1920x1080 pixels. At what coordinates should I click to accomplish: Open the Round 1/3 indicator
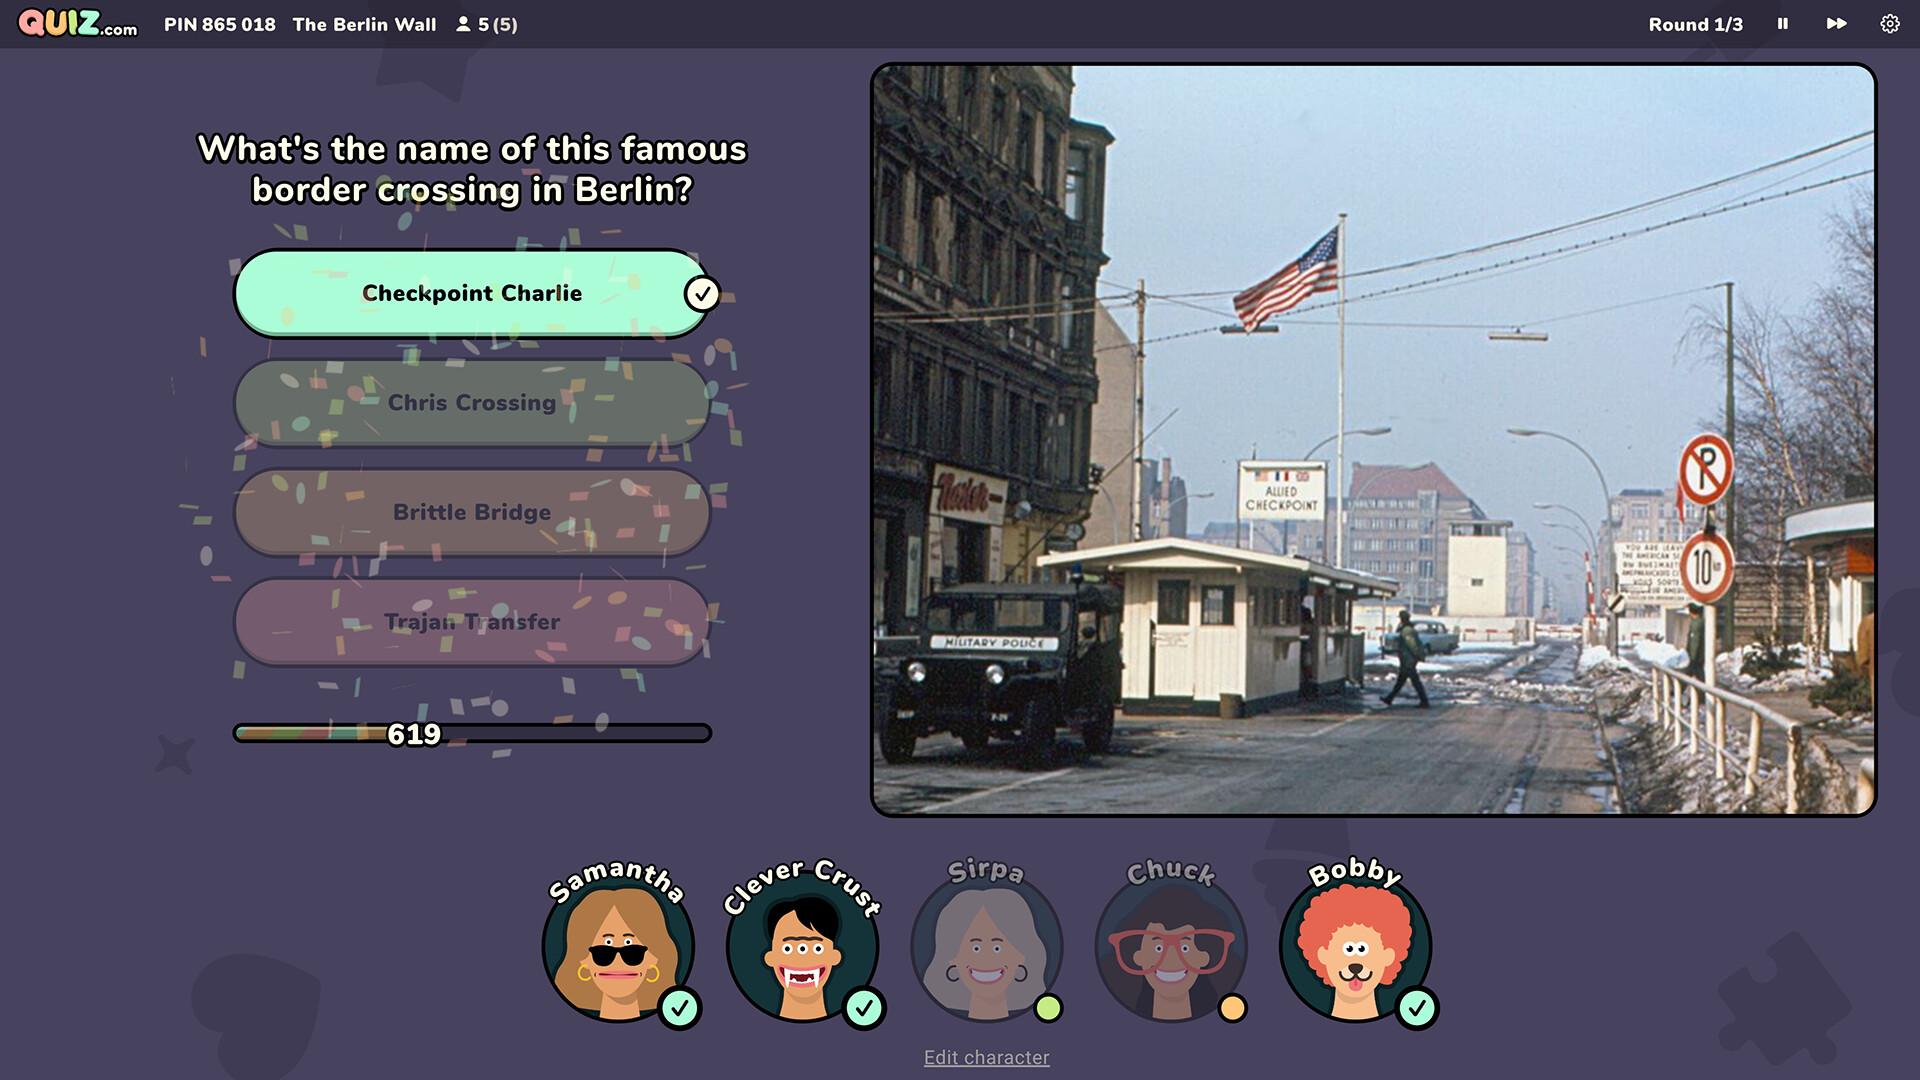1695,24
